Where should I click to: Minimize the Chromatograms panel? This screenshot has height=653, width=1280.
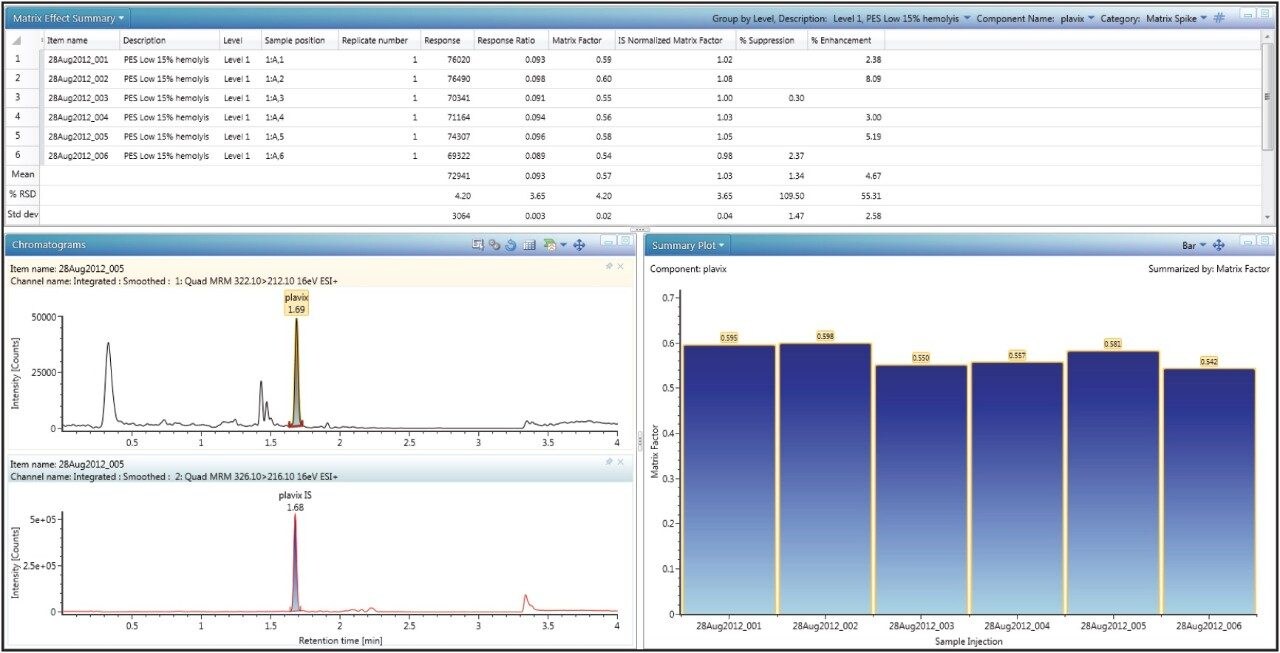point(608,241)
